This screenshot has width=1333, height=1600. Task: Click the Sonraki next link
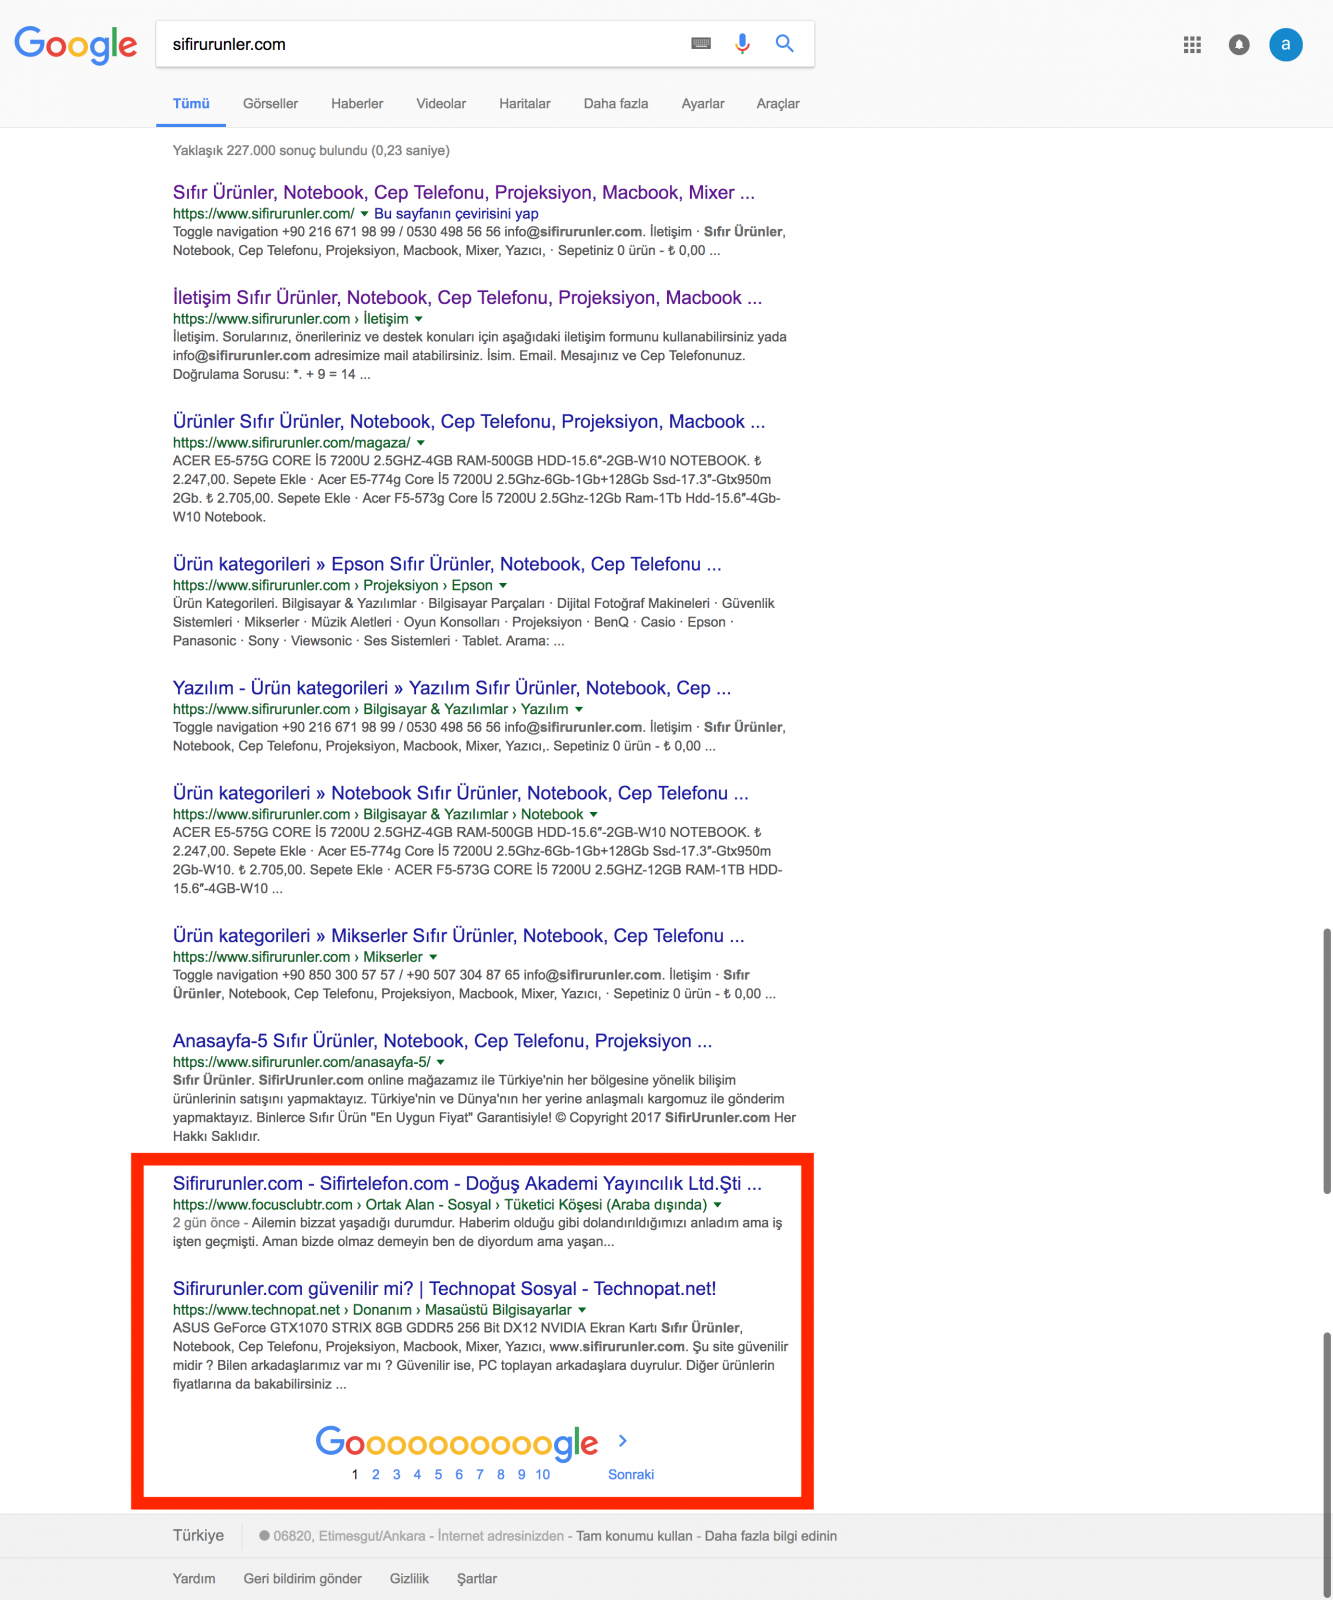point(631,1475)
